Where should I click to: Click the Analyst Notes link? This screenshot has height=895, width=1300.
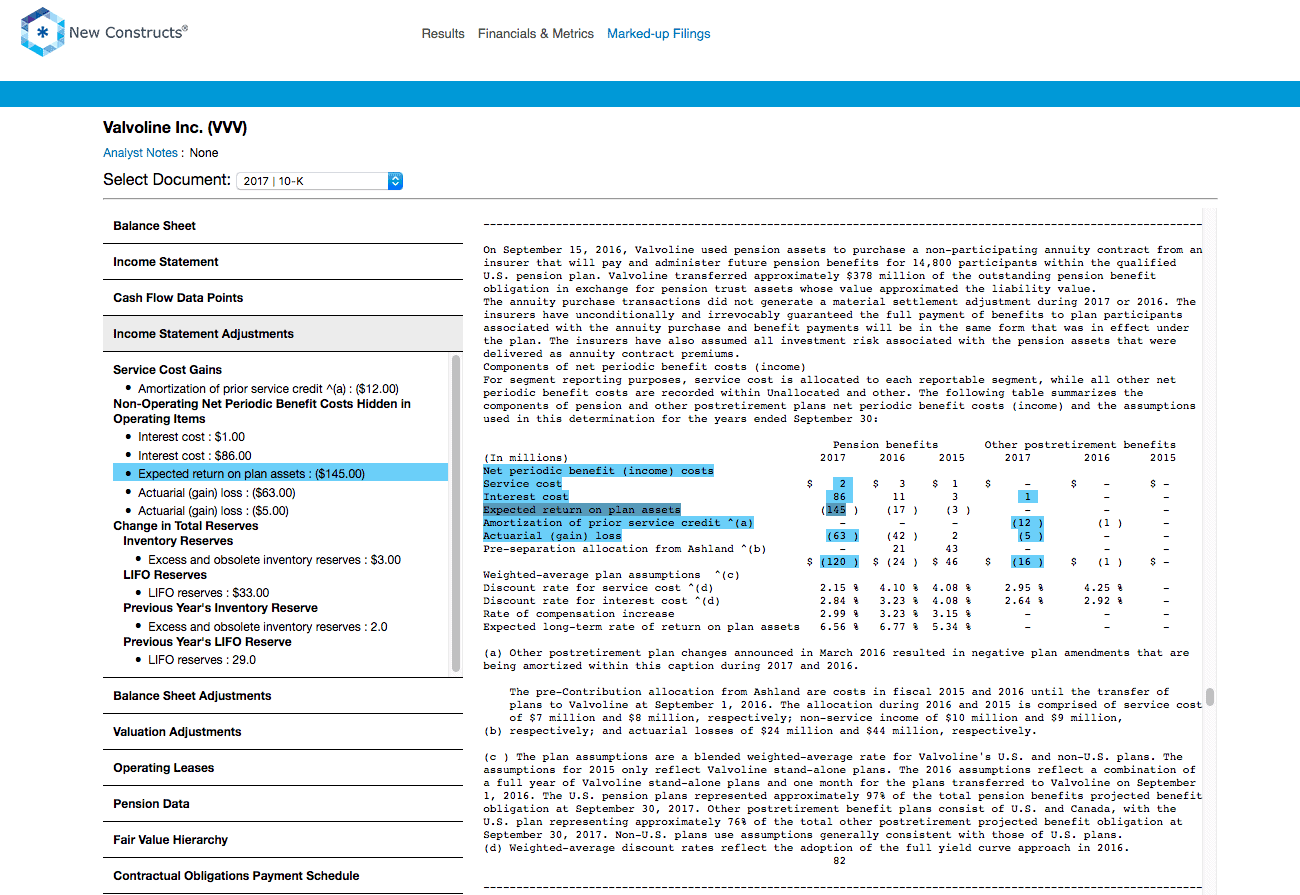pos(140,153)
